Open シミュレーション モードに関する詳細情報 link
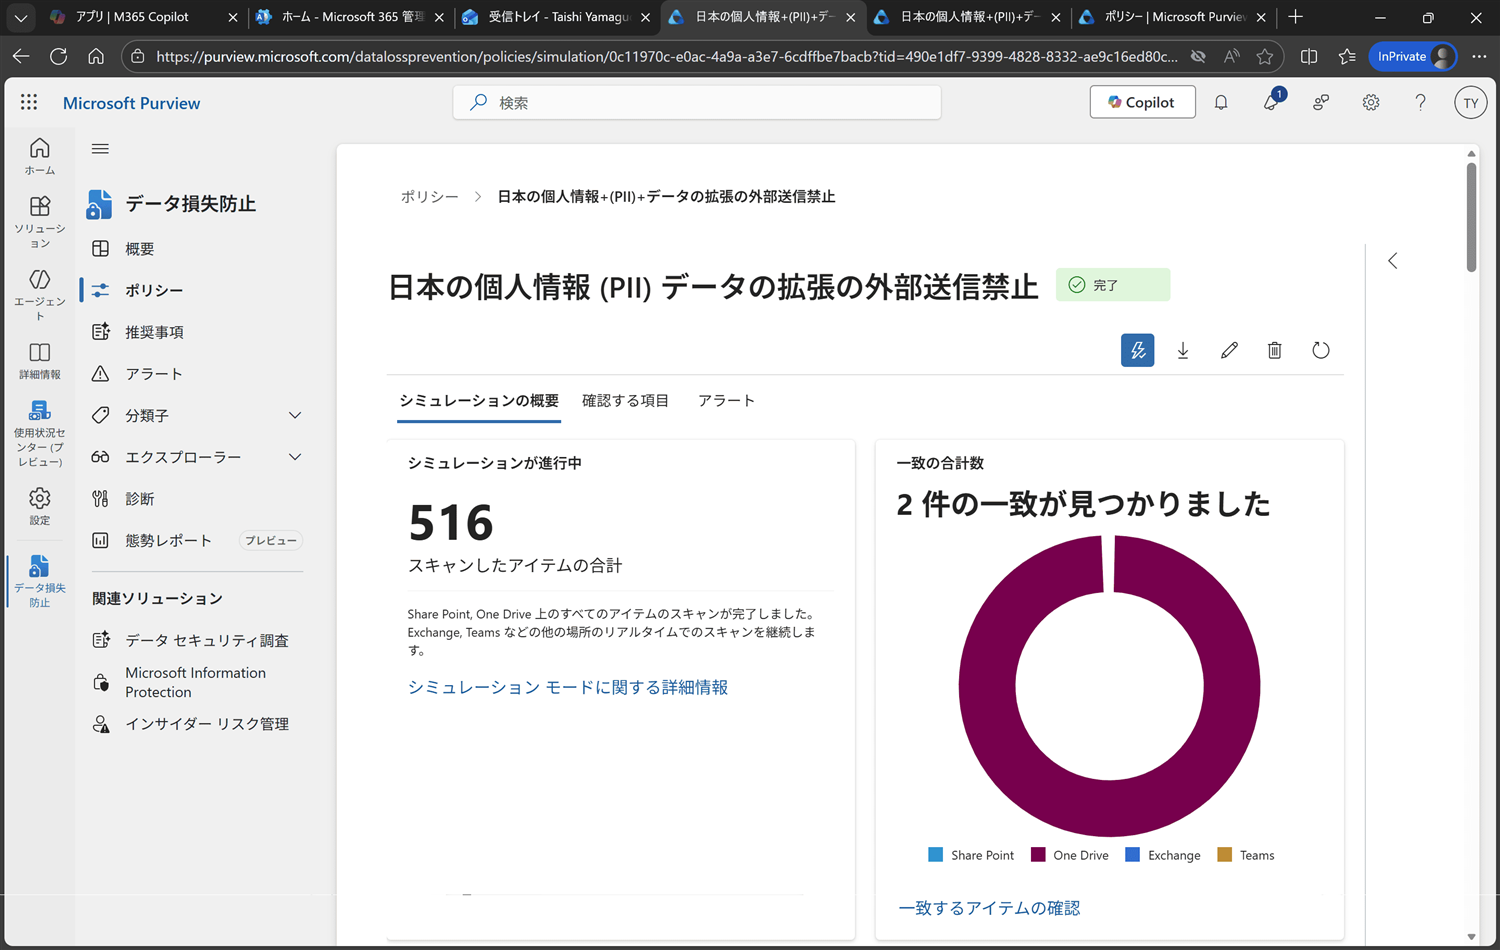Image resolution: width=1500 pixels, height=950 pixels. [568, 687]
